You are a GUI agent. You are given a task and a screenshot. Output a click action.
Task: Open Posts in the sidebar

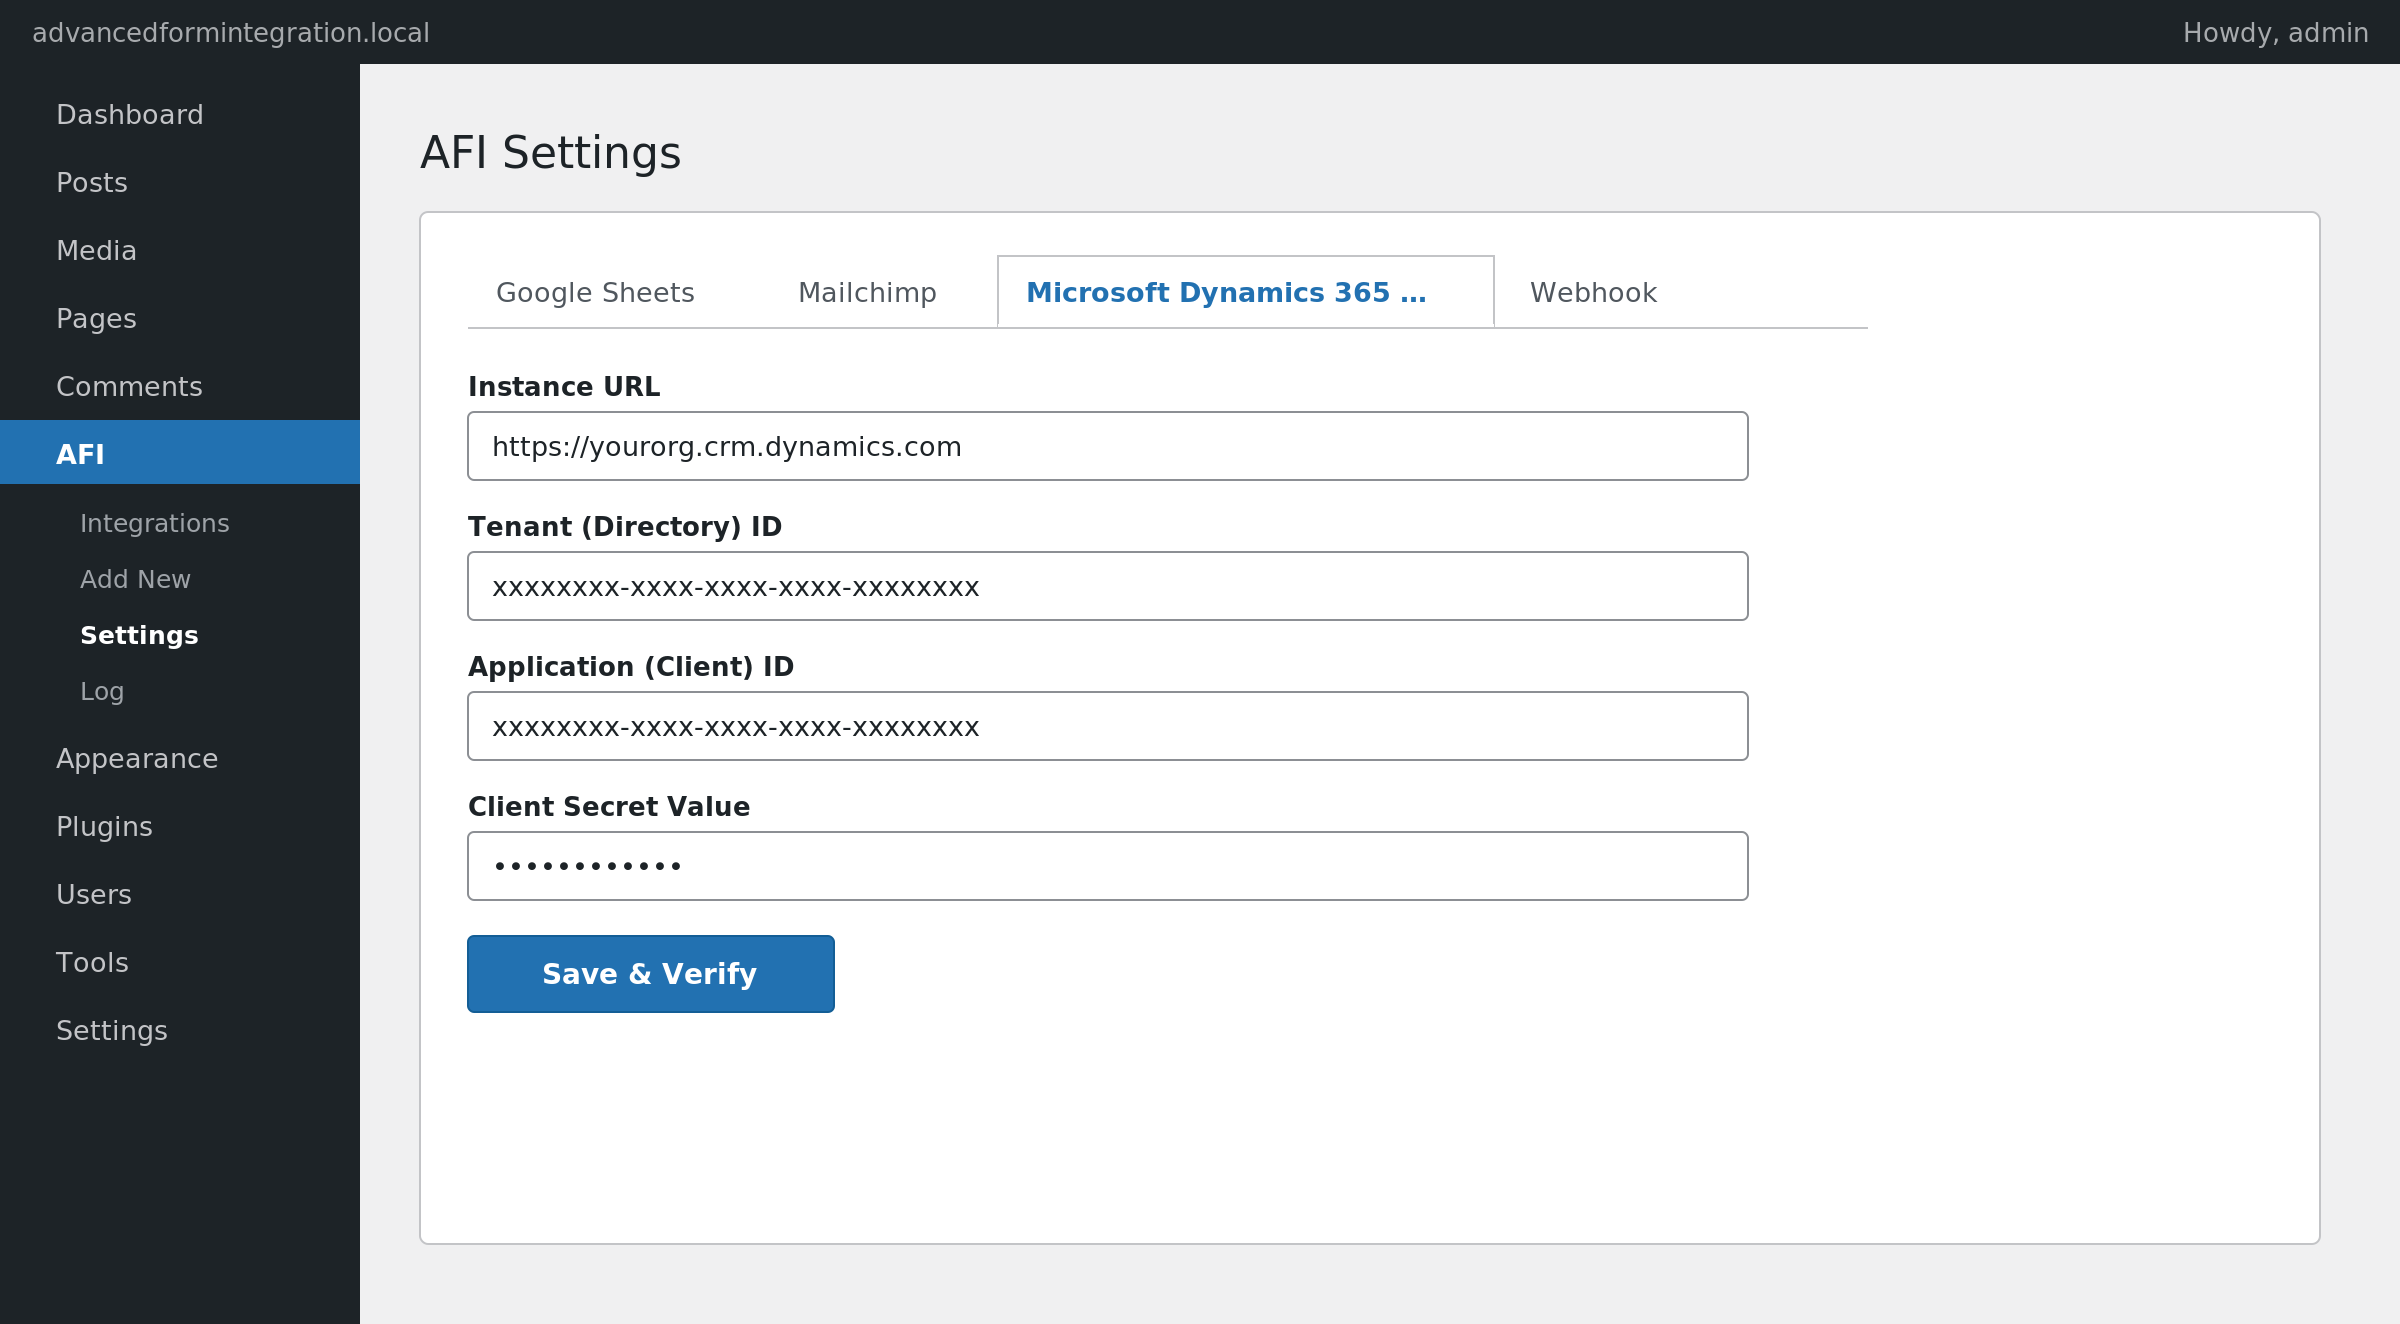180,183
